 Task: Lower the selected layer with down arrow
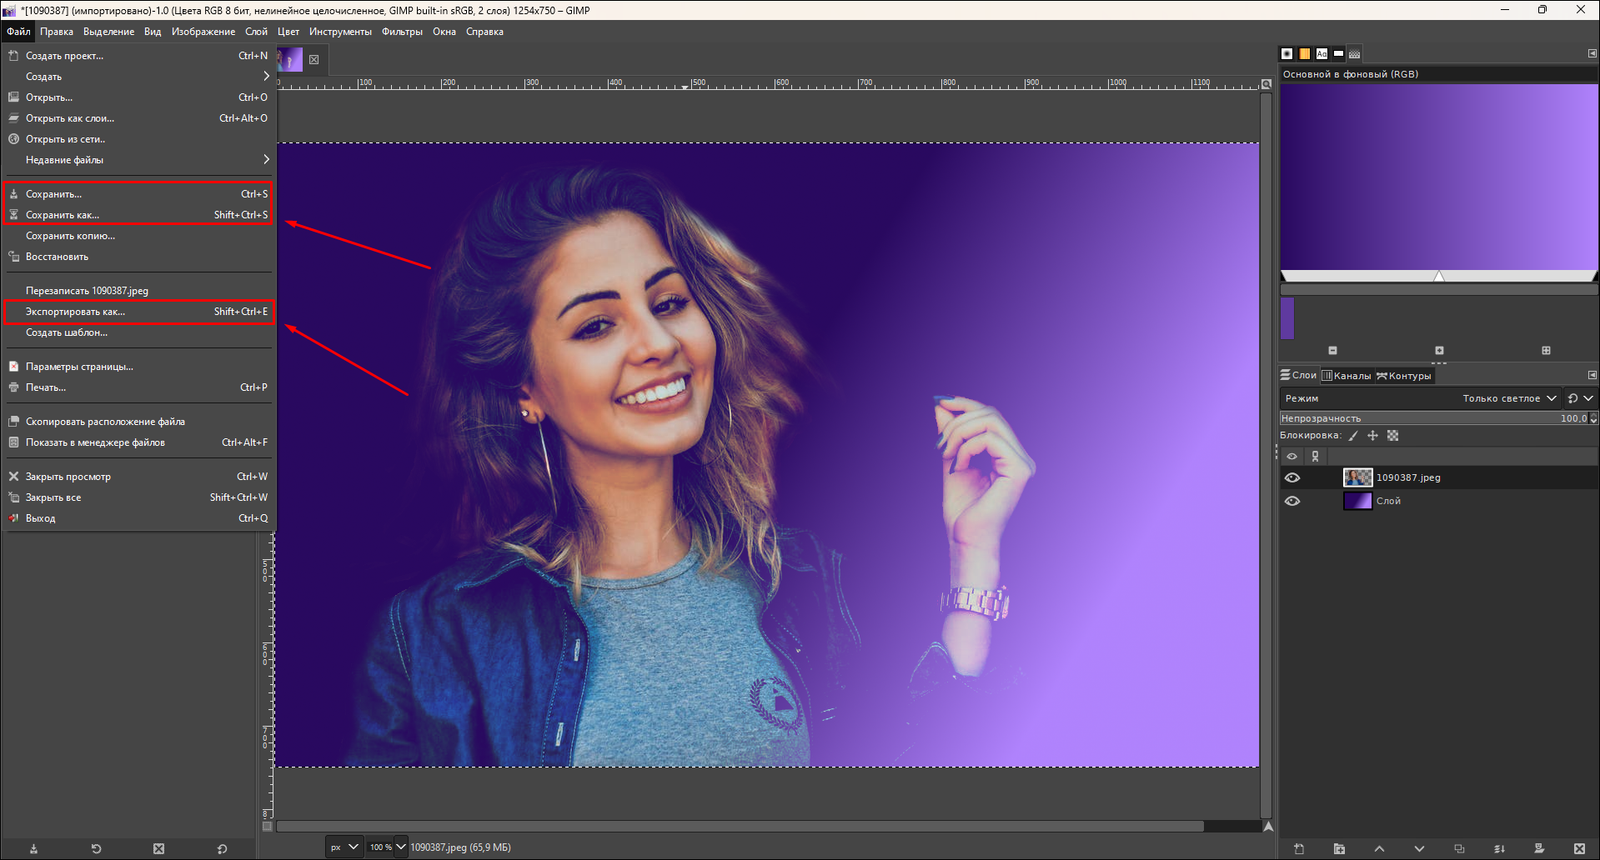tap(1419, 849)
